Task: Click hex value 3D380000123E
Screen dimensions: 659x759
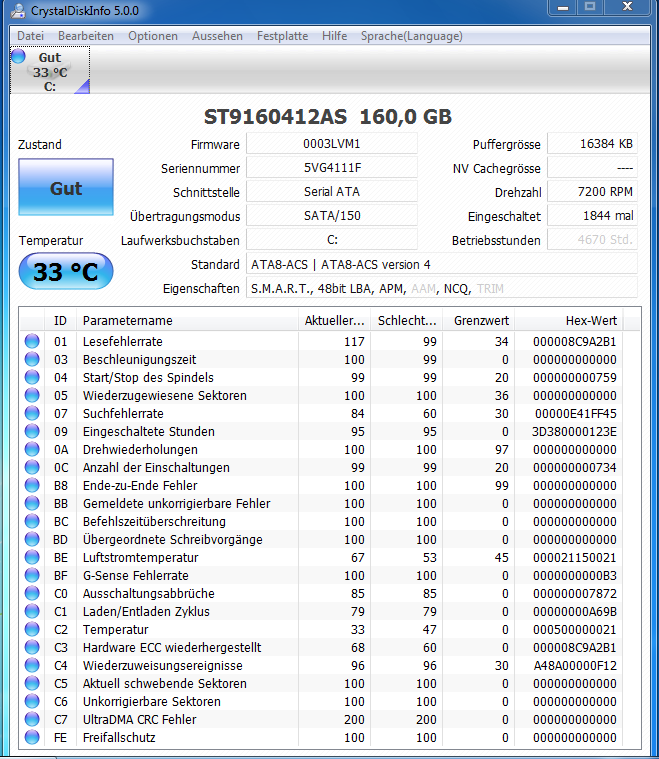Action: tap(574, 431)
